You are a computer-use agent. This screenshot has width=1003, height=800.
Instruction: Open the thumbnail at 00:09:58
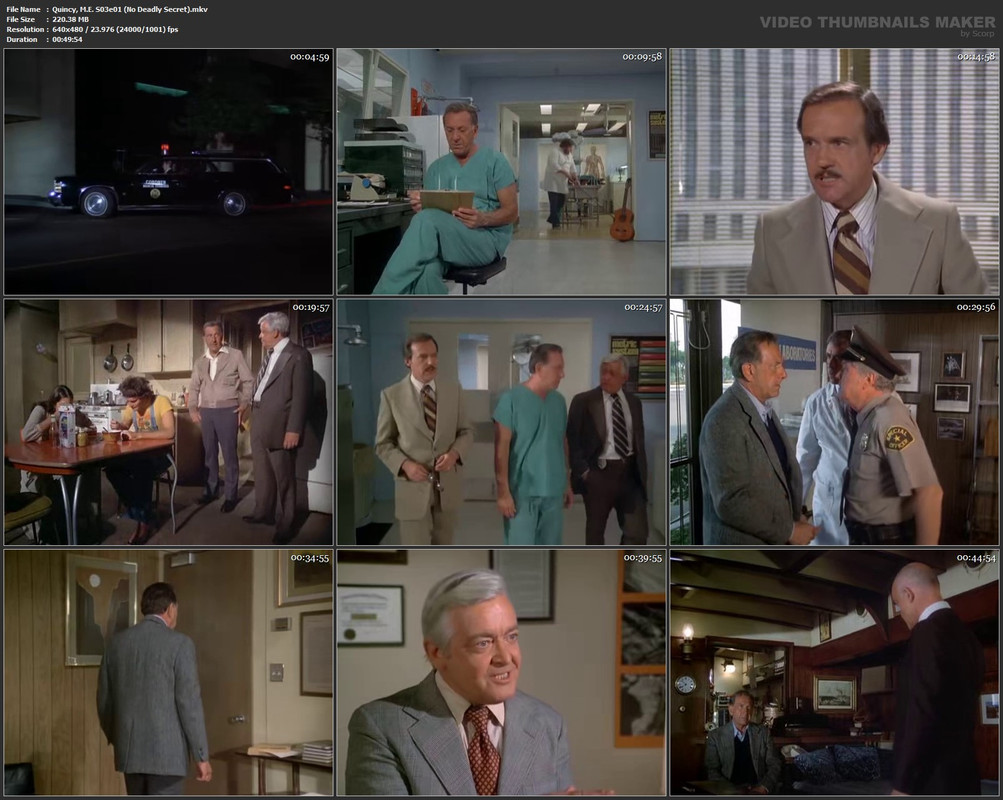502,171
